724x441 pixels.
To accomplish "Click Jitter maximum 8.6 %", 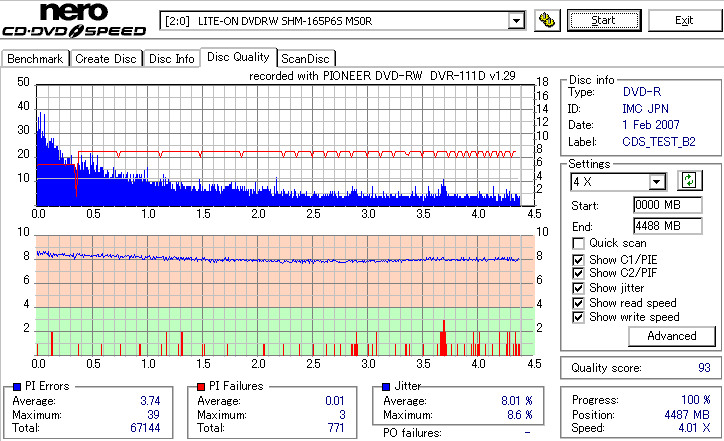I will coord(519,415).
